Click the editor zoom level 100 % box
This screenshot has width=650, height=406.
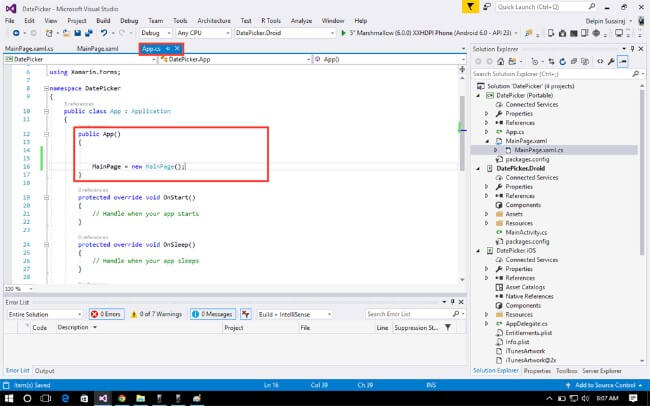pyautogui.click(x=14, y=289)
